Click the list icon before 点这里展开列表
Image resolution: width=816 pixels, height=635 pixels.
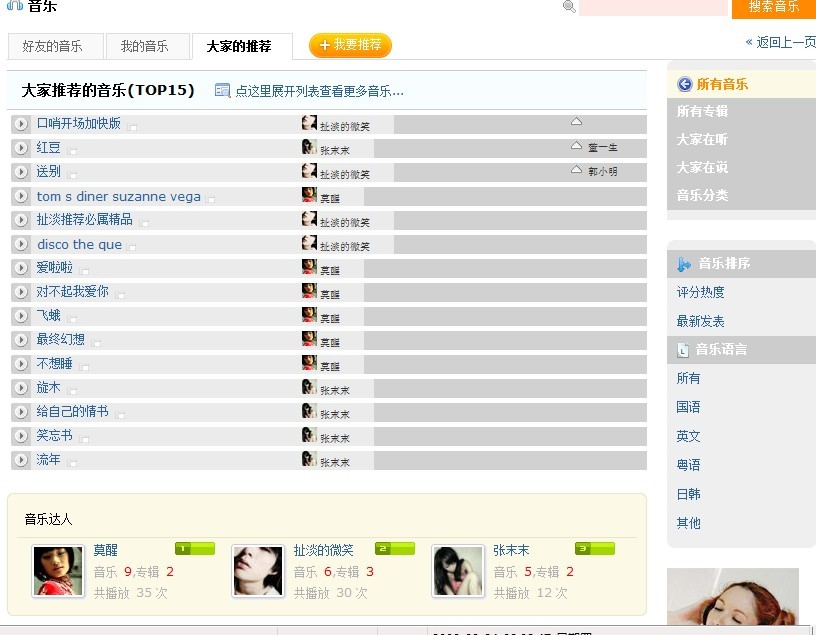point(222,91)
